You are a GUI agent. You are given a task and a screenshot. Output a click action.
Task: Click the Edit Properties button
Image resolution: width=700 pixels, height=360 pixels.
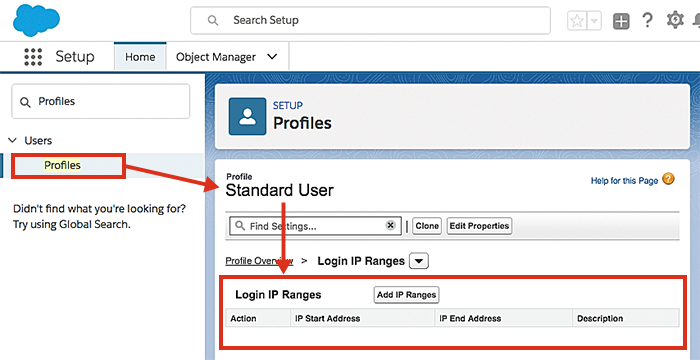pyautogui.click(x=479, y=226)
